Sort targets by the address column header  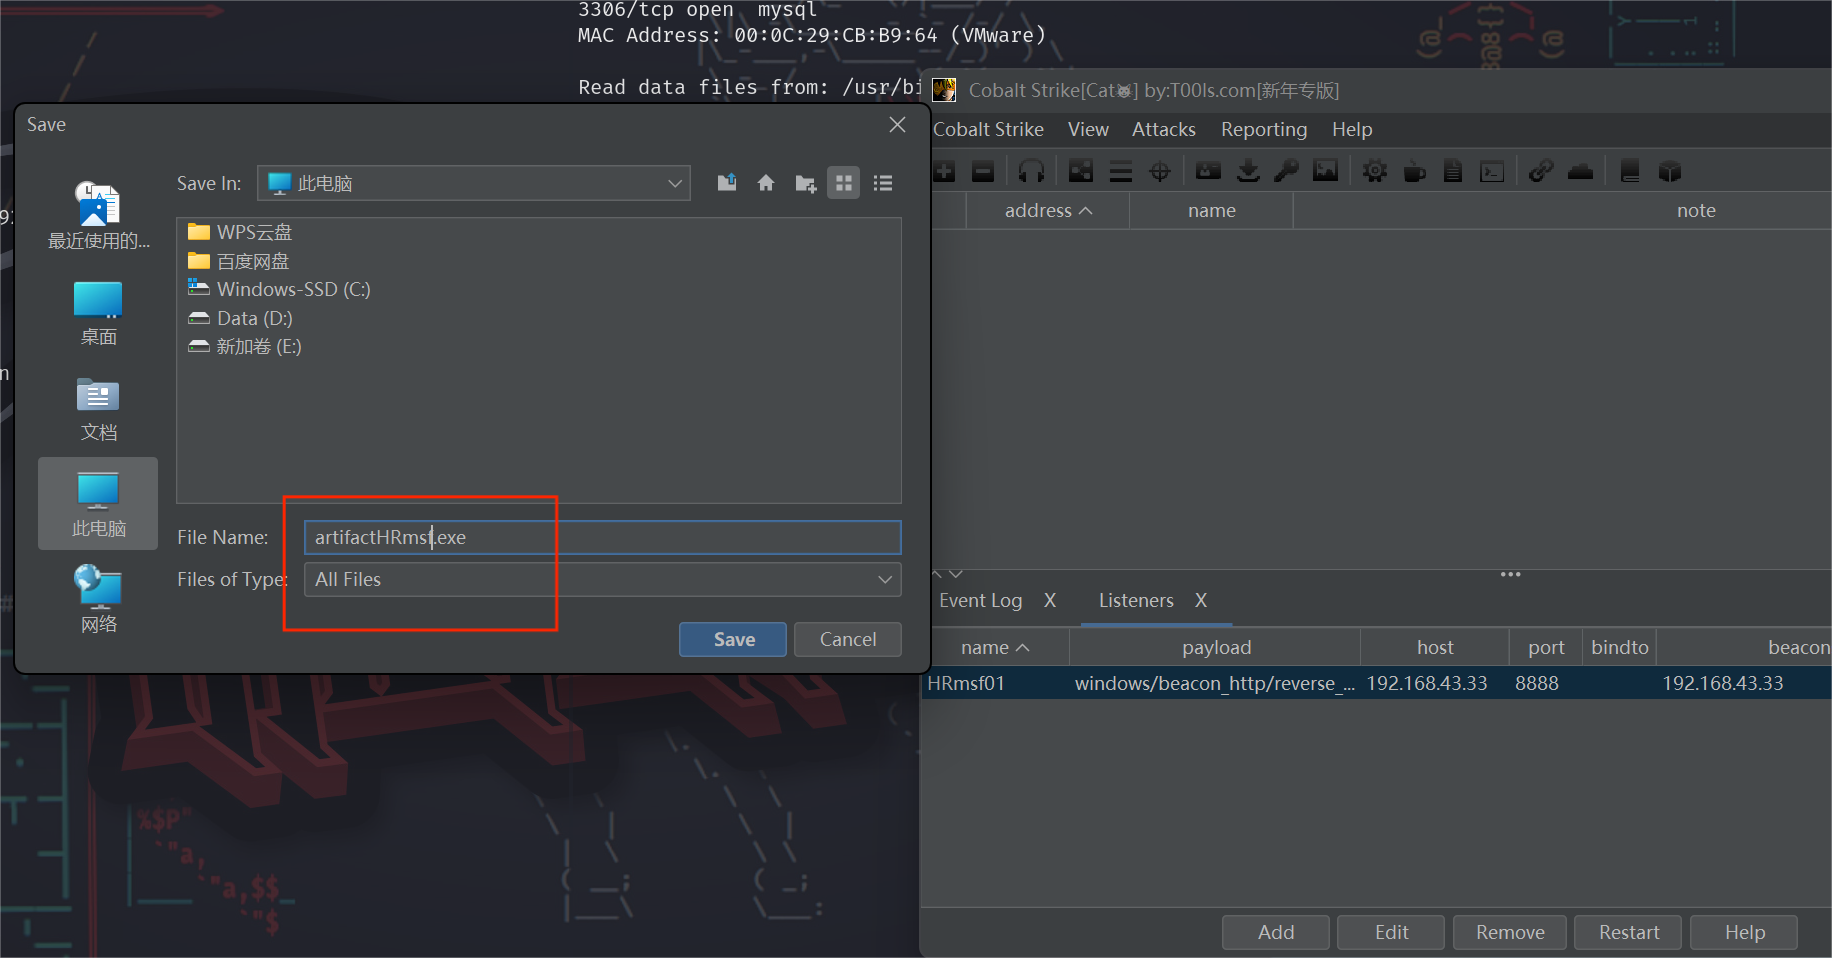point(1048,211)
